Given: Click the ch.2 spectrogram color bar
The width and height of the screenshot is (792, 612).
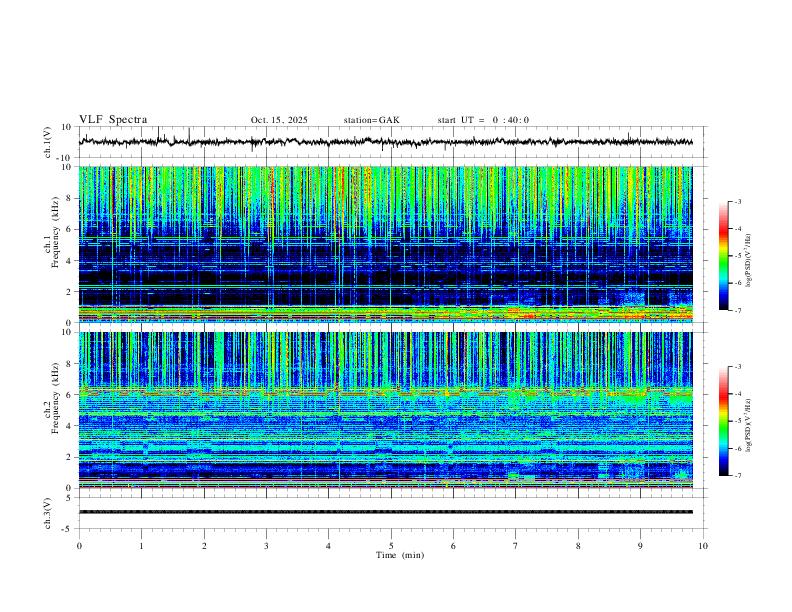Looking at the screenshot, I should tap(723, 421).
